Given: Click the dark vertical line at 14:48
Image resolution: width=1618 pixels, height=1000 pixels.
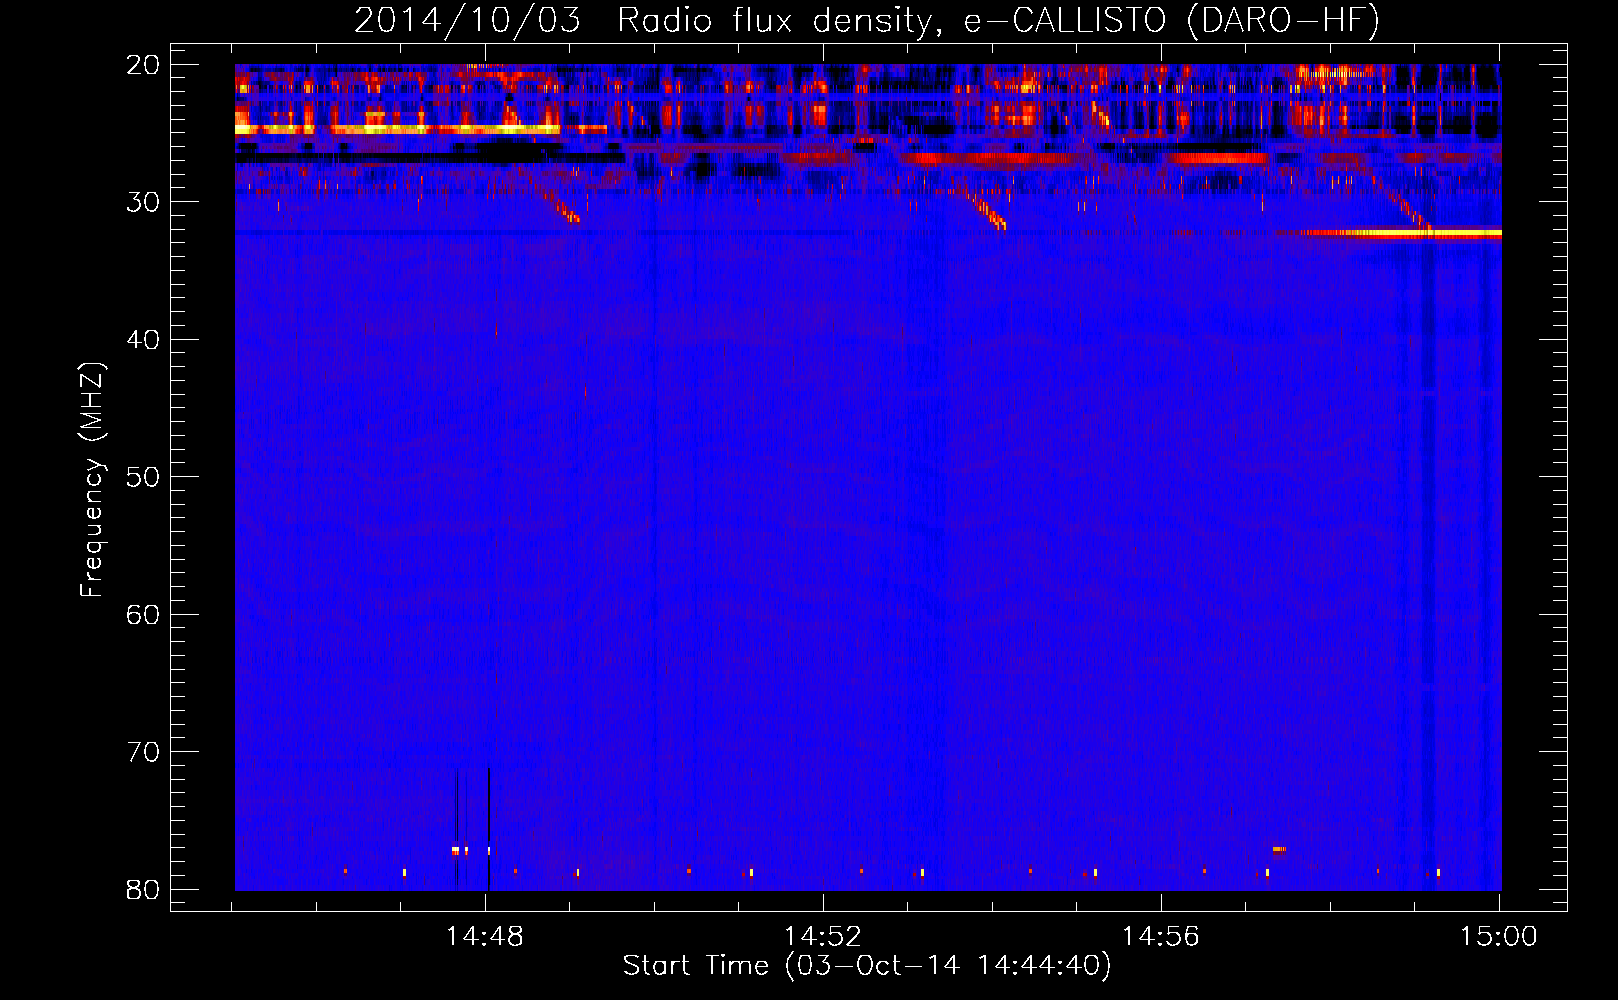Looking at the screenshot, I should click(x=488, y=829).
